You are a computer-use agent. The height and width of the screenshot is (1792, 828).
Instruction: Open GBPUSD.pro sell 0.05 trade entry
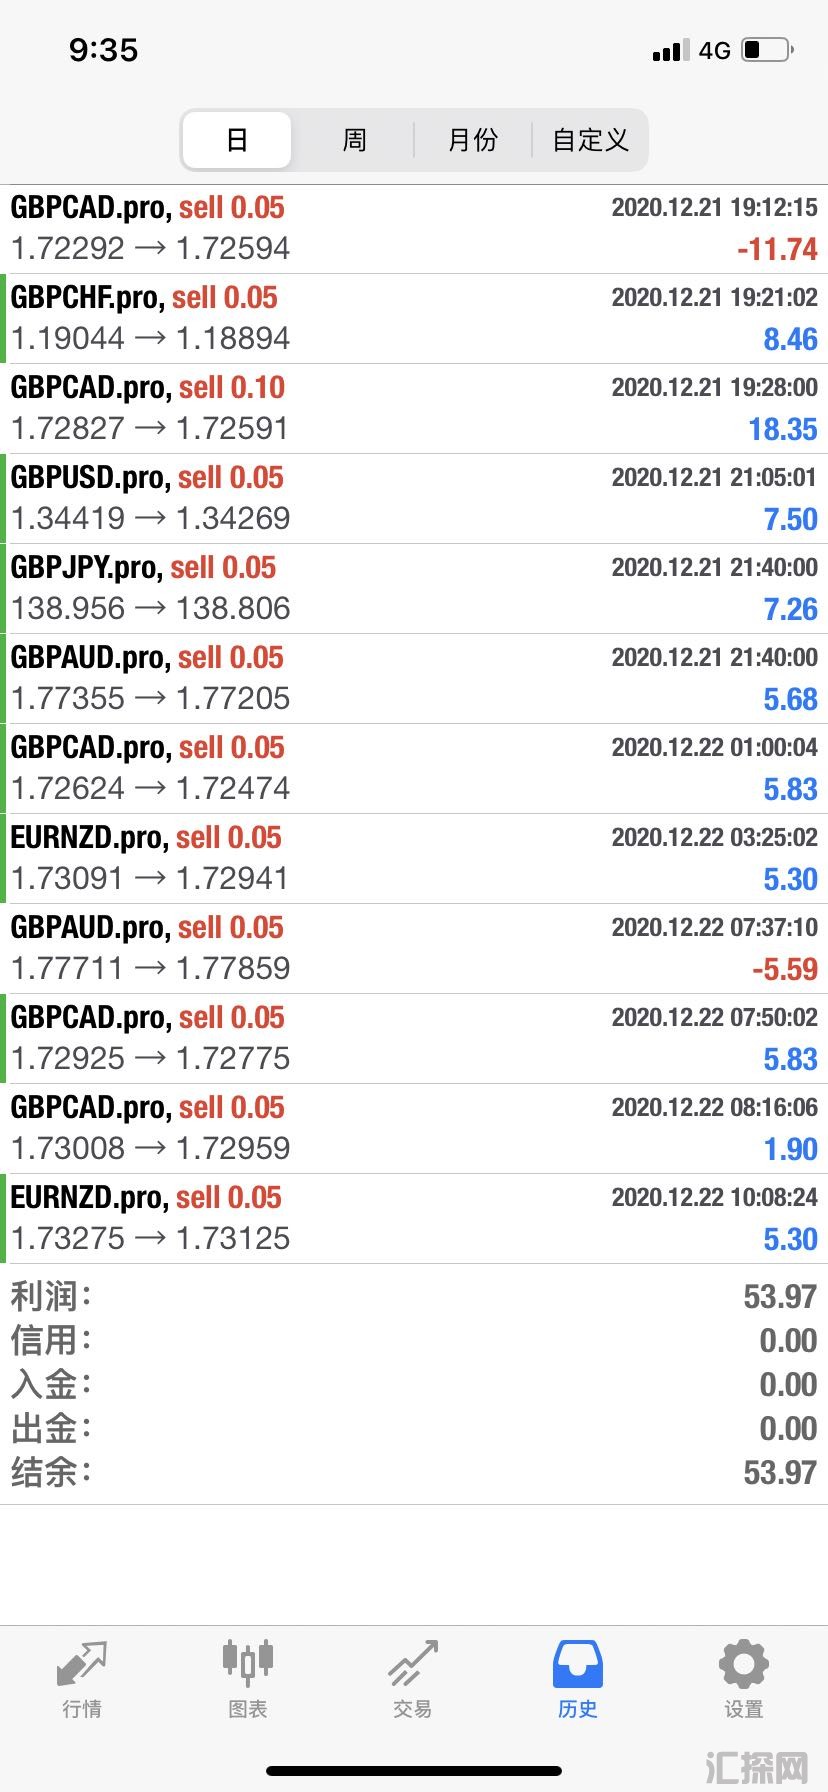[x=414, y=499]
